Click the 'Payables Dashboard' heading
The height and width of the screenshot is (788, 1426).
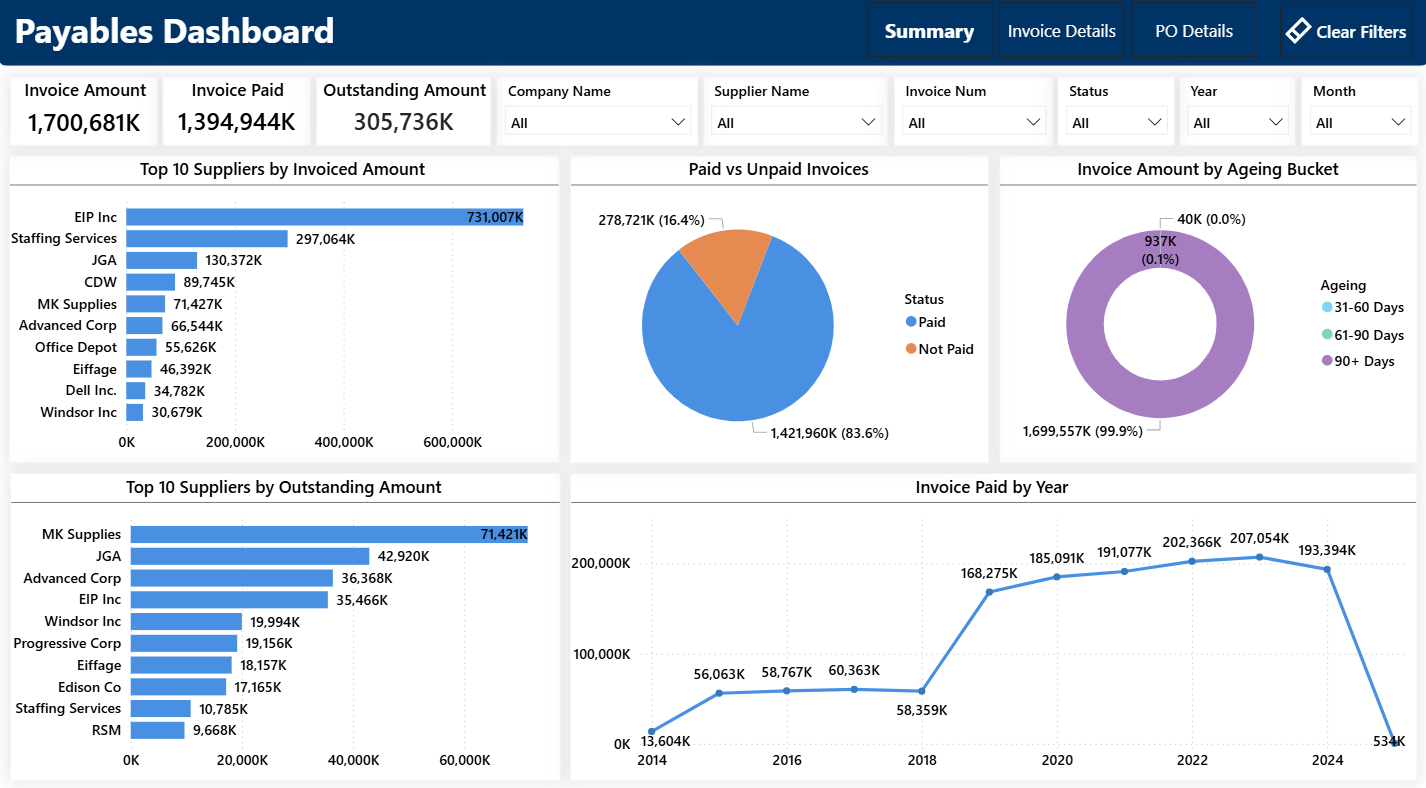click(174, 31)
